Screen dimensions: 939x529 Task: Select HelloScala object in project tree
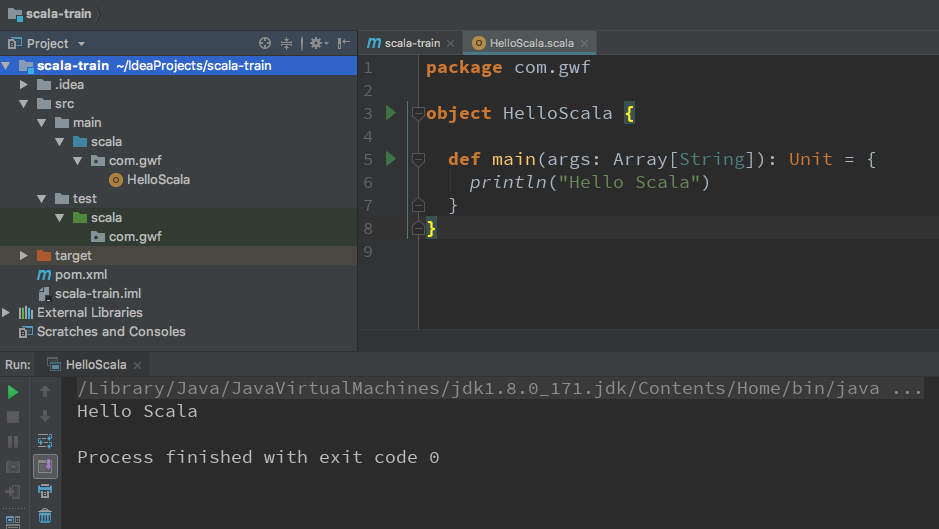158,180
